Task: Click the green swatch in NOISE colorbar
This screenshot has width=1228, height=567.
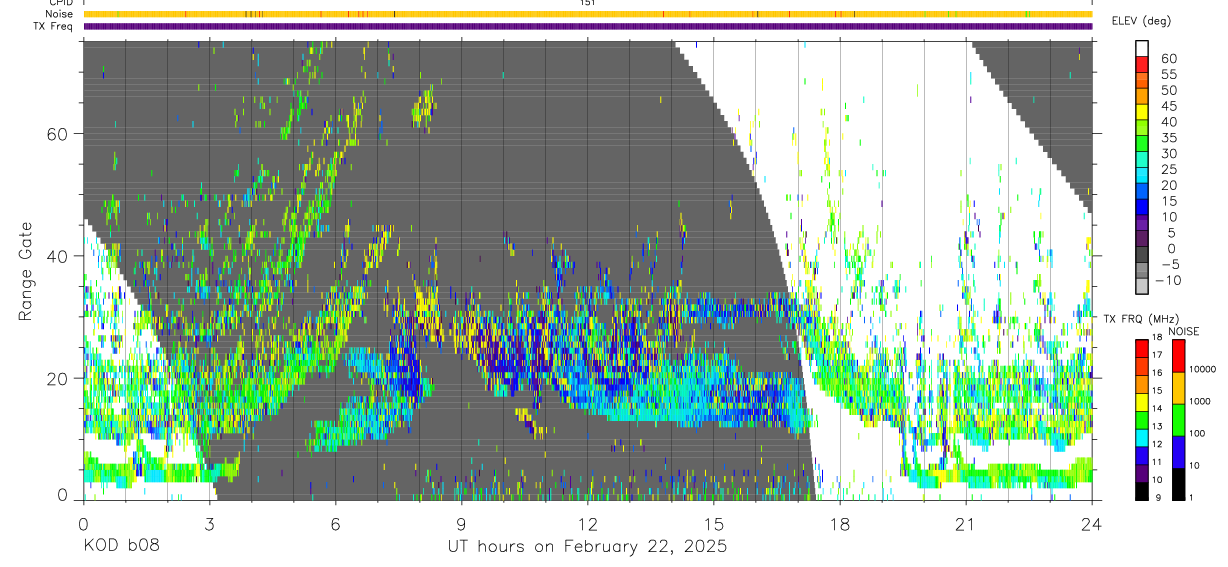Action: click(x=1178, y=420)
